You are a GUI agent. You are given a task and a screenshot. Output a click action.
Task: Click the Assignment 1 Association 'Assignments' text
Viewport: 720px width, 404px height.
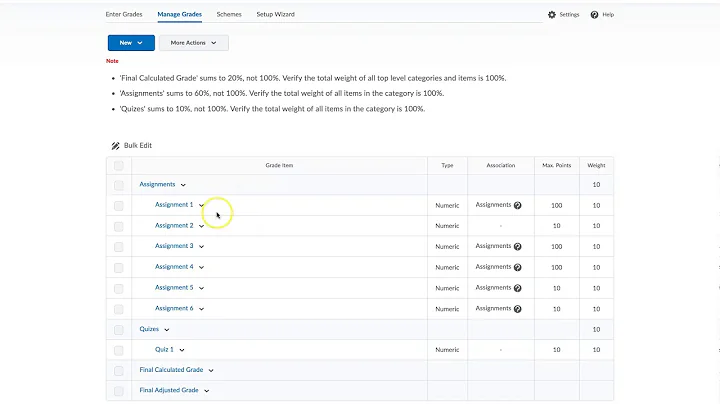pos(493,205)
